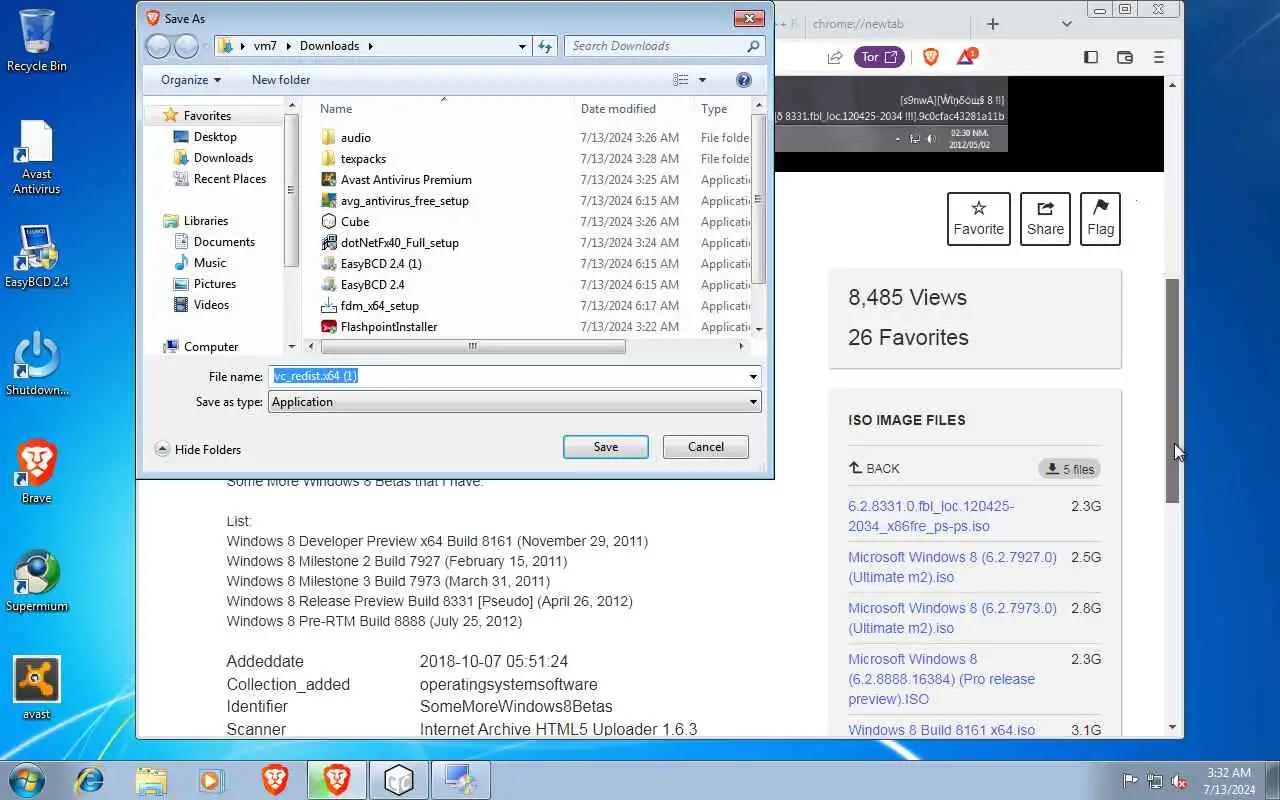Open the Organize dropdown menu

pos(191,80)
